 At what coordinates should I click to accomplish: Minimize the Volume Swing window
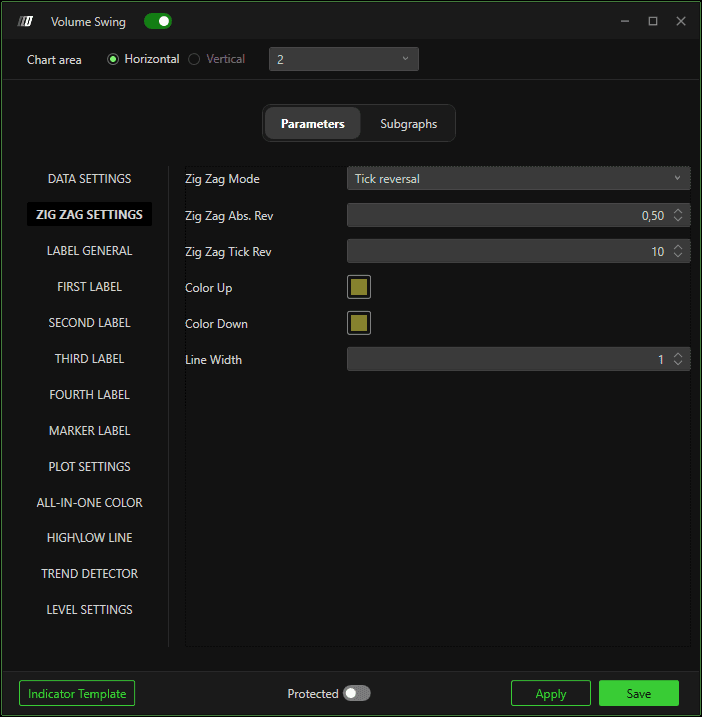[625, 21]
